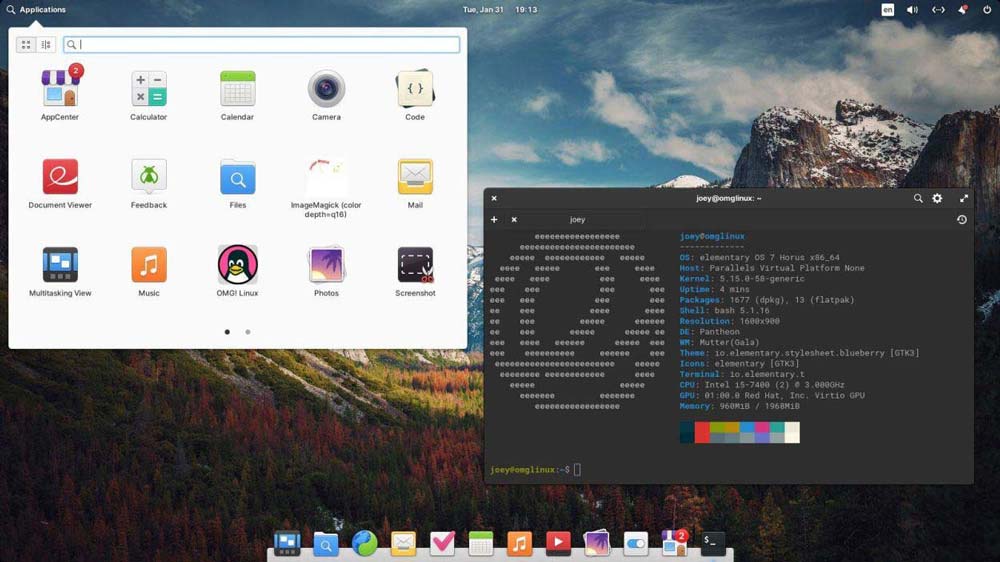
Task: Open Tasks from the dock
Action: pyautogui.click(x=442, y=544)
